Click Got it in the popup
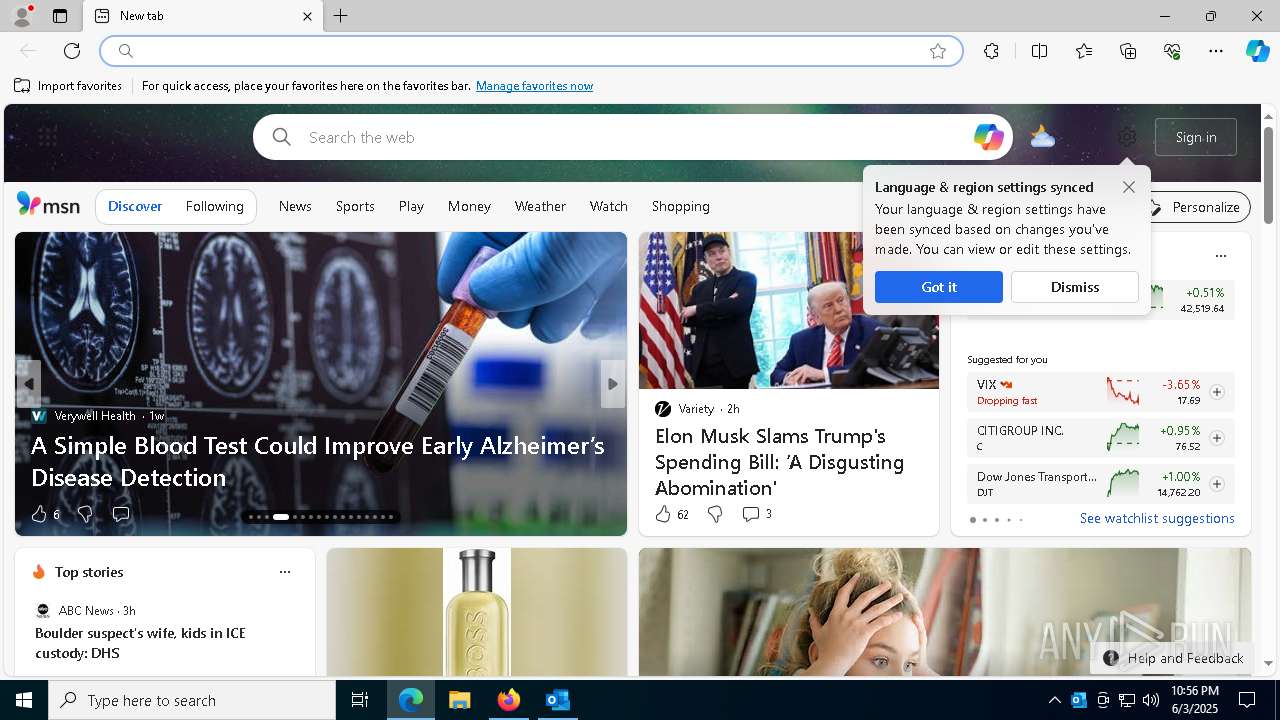This screenshot has width=1280, height=720. pos(939,287)
